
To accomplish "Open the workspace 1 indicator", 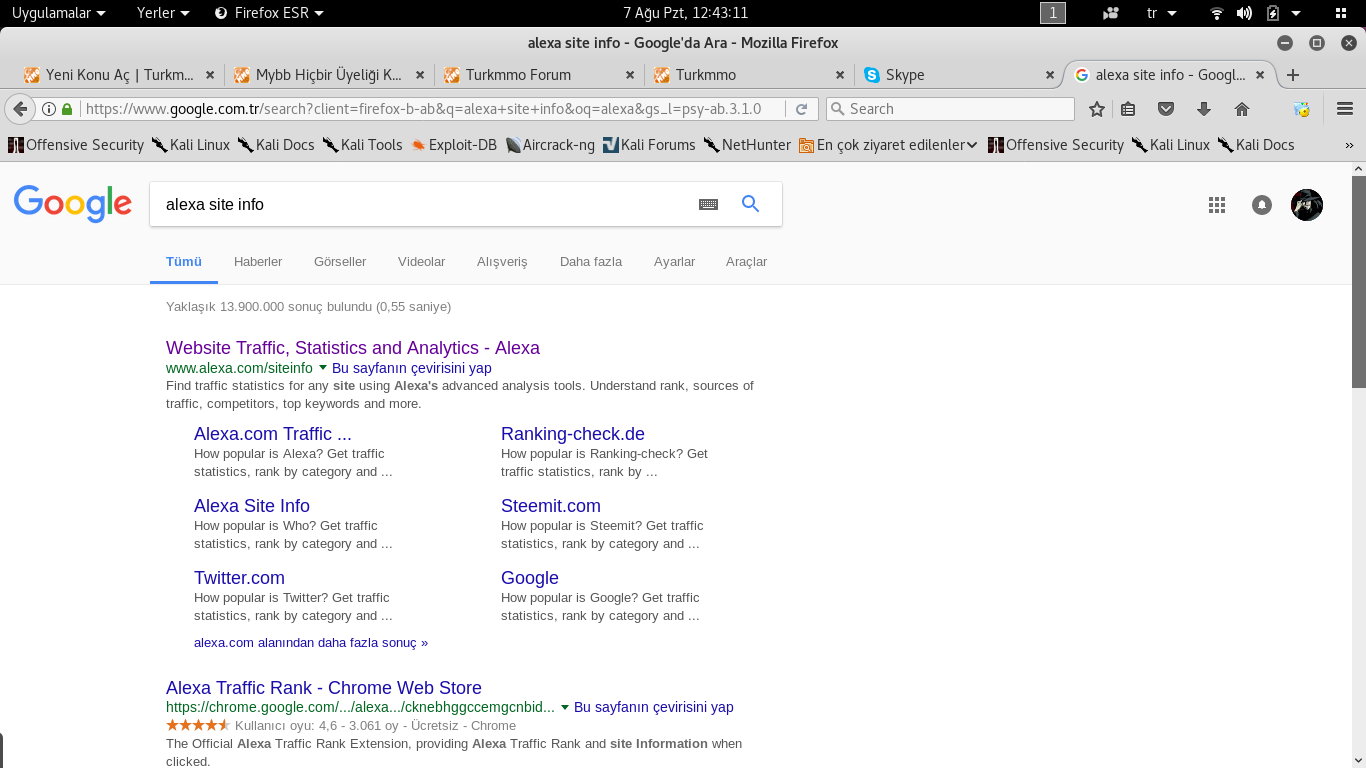I will coord(1053,13).
